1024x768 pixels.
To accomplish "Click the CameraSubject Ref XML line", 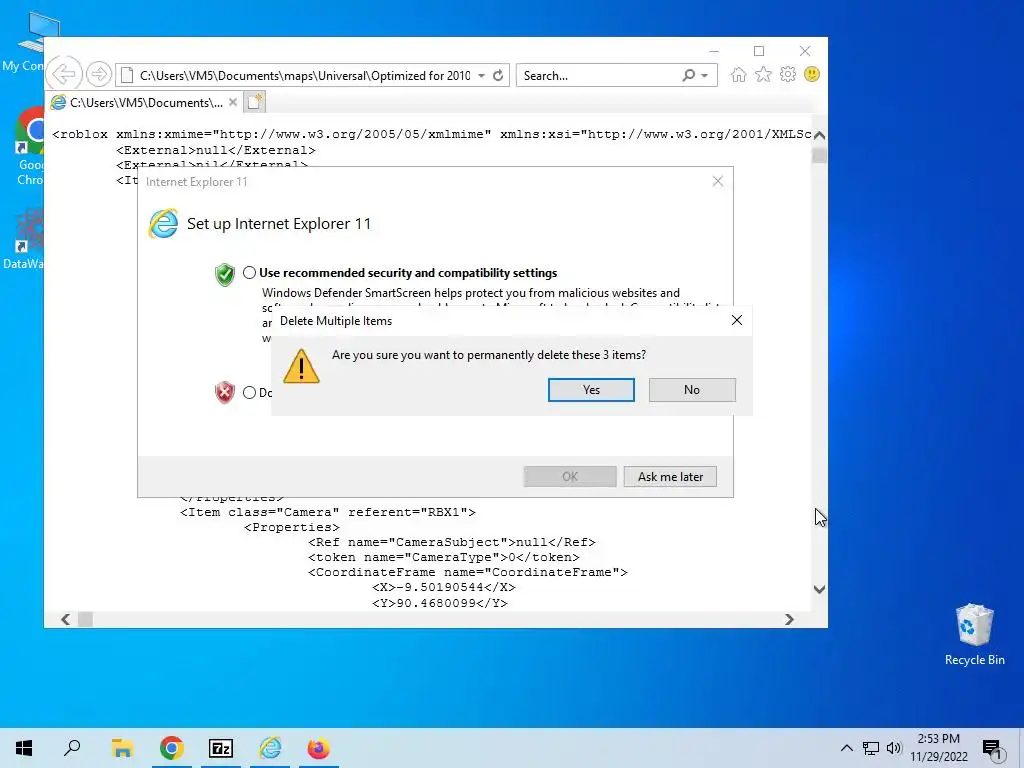I will pyautogui.click(x=452, y=542).
